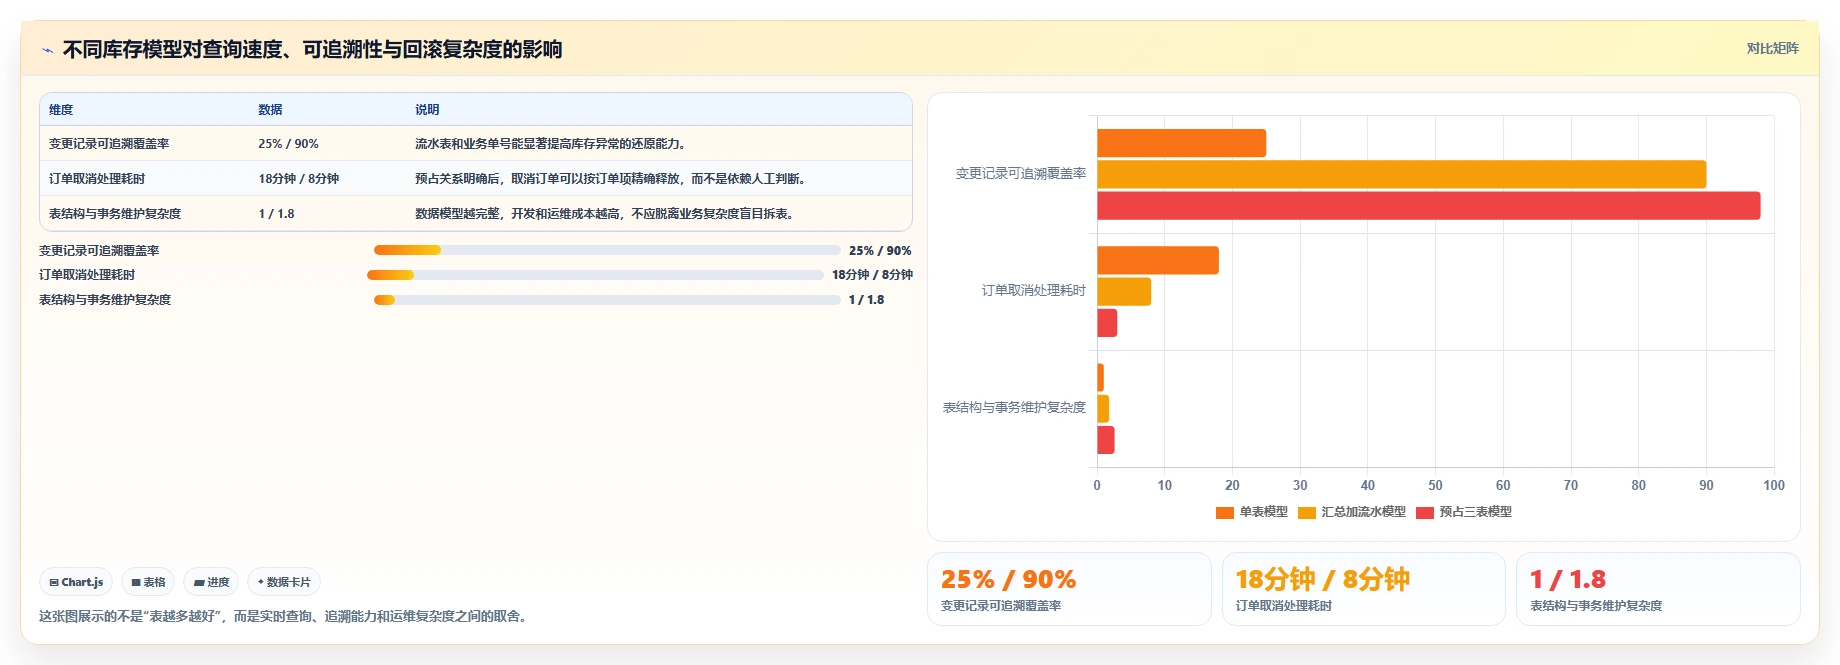Toggle 预占三表模型 legend item
Screen dimensions: 1840x665
(x=1463, y=512)
